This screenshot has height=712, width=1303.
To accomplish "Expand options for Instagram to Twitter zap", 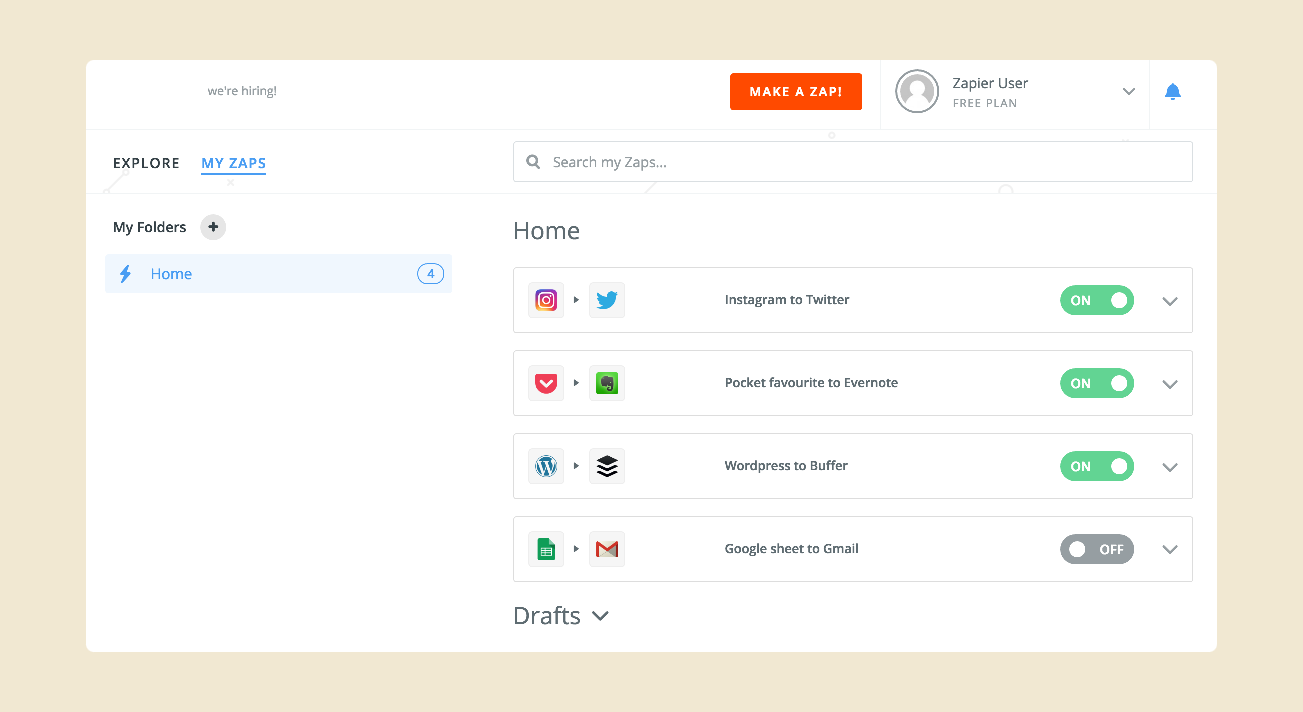I will click(x=1170, y=301).
